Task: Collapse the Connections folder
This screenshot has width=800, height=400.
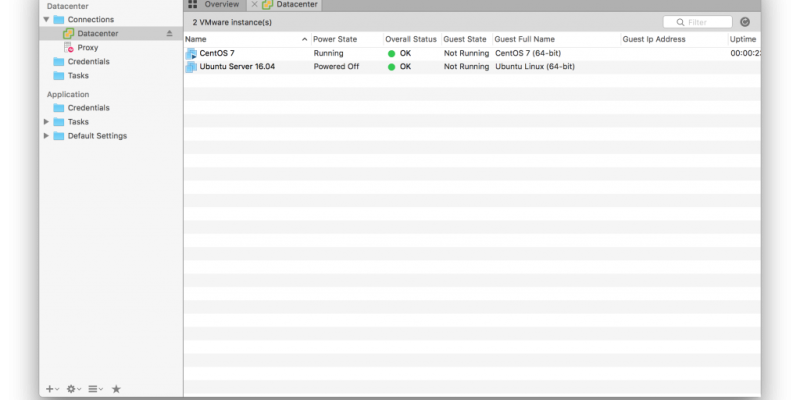Action: click(46, 20)
